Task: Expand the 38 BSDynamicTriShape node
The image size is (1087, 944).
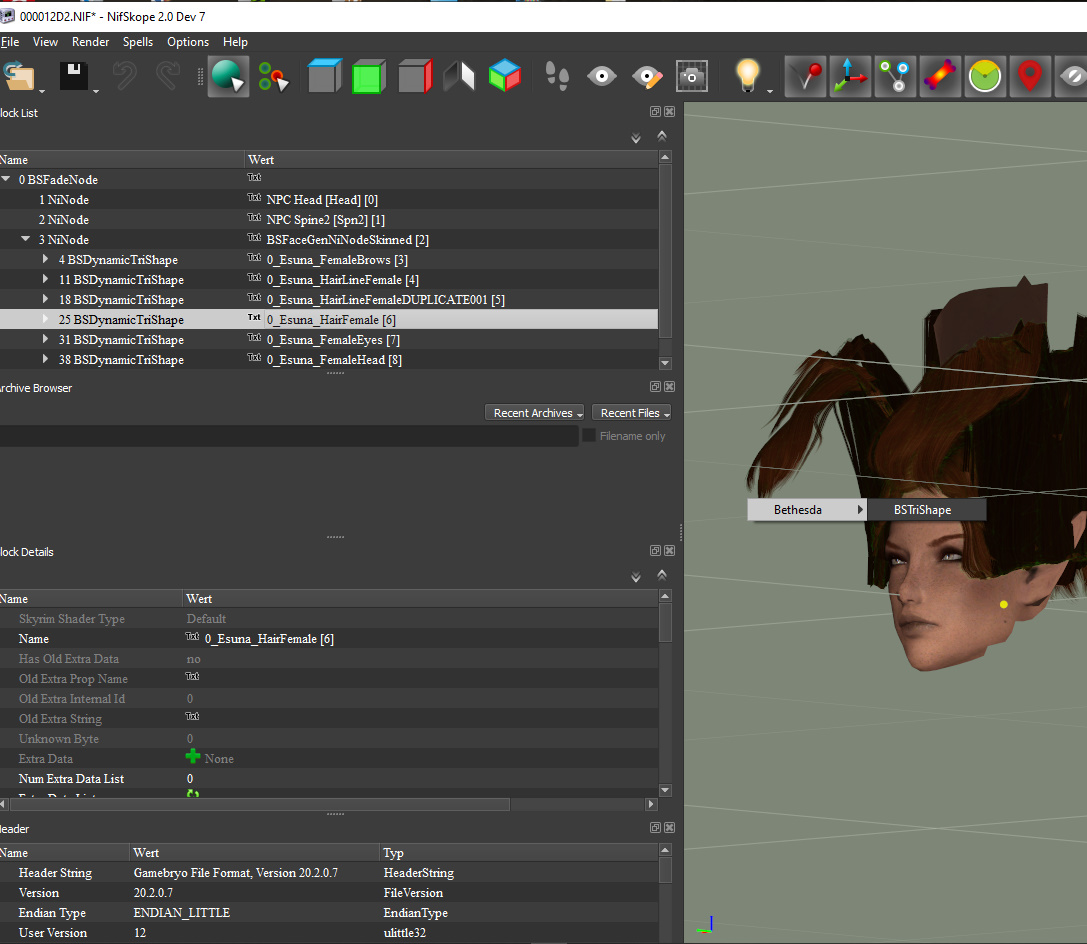Action: pos(46,360)
